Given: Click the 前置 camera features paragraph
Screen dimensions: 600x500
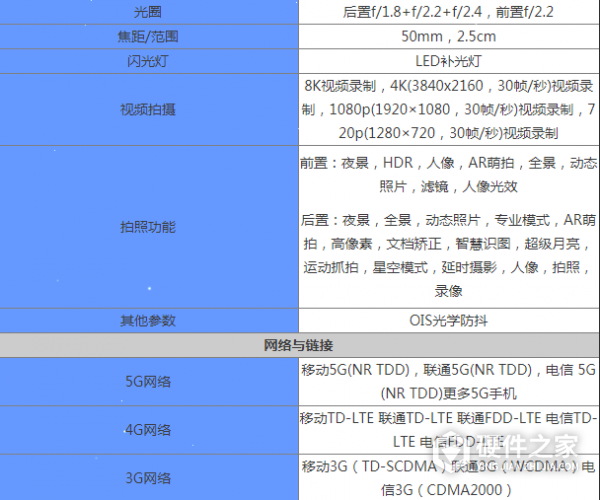Looking at the screenshot, I should (x=448, y=174).
